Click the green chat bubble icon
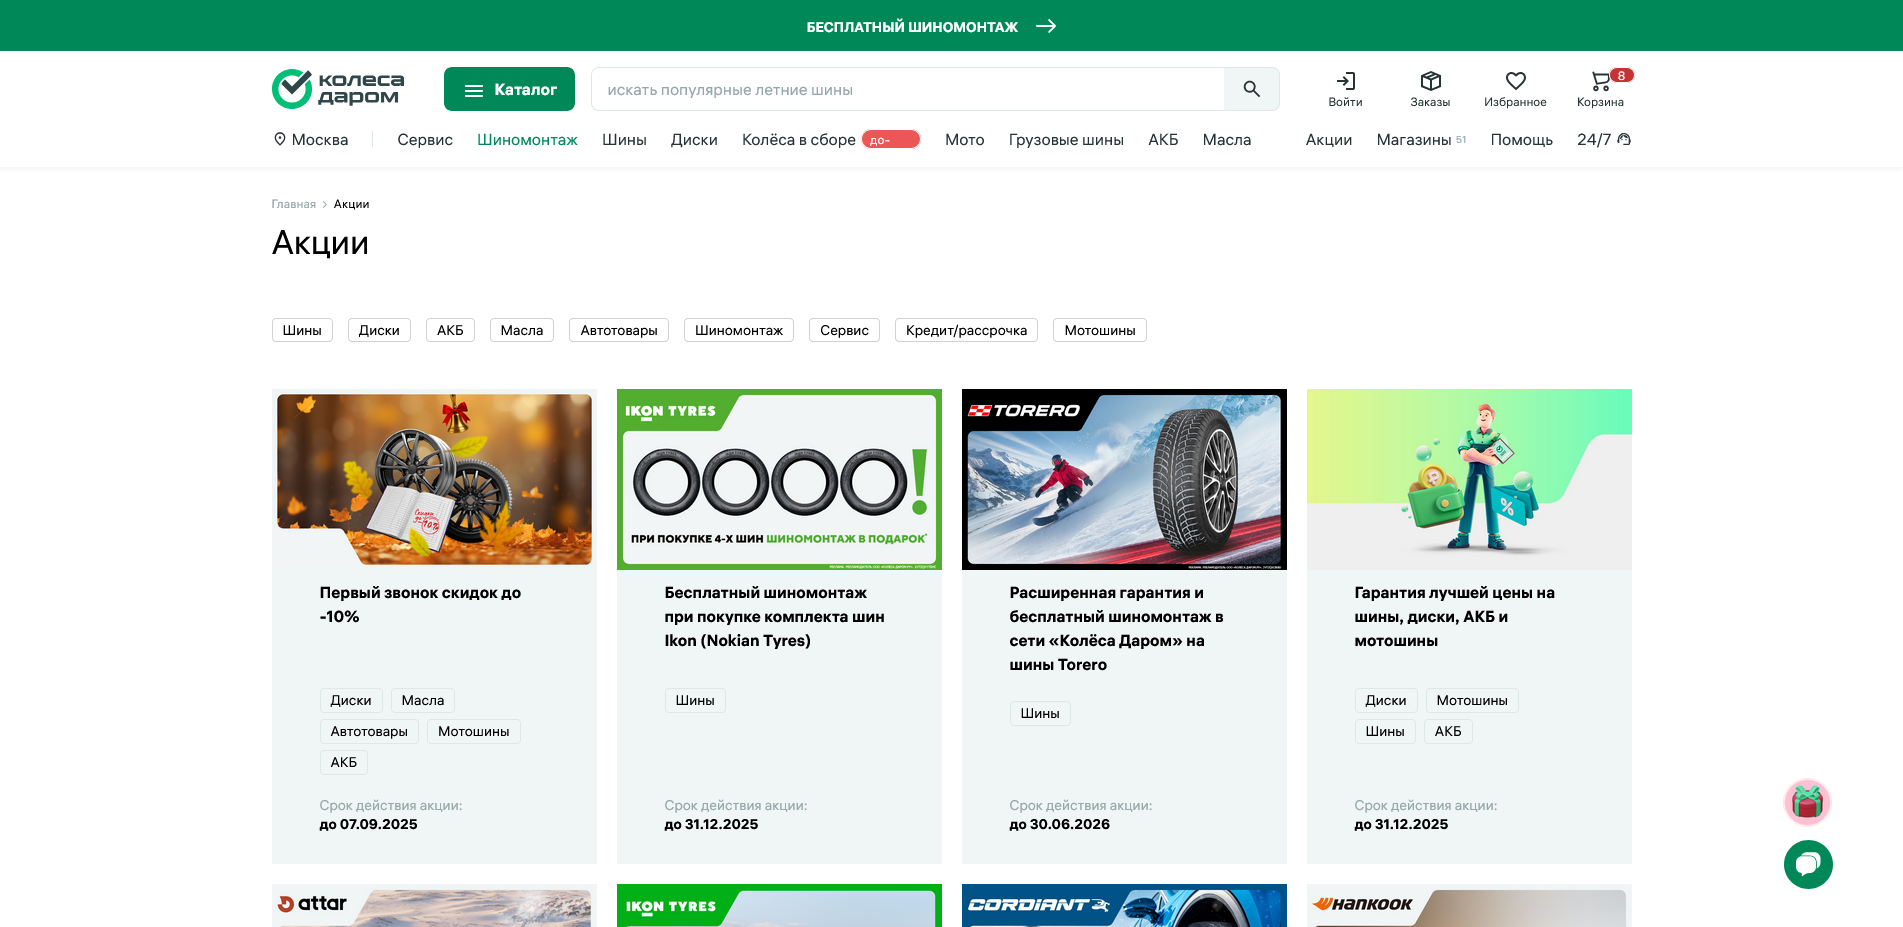Image resolution: width=1903 pixels, height=927 pixels. pos(1807,865)
